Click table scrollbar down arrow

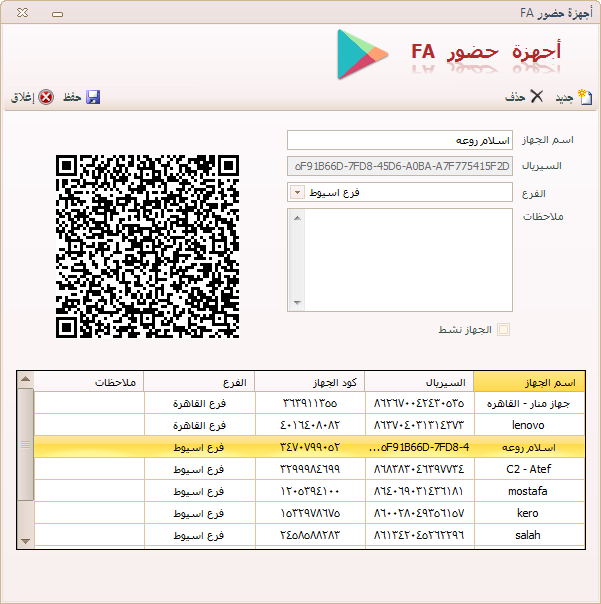[x=25, y=541]
